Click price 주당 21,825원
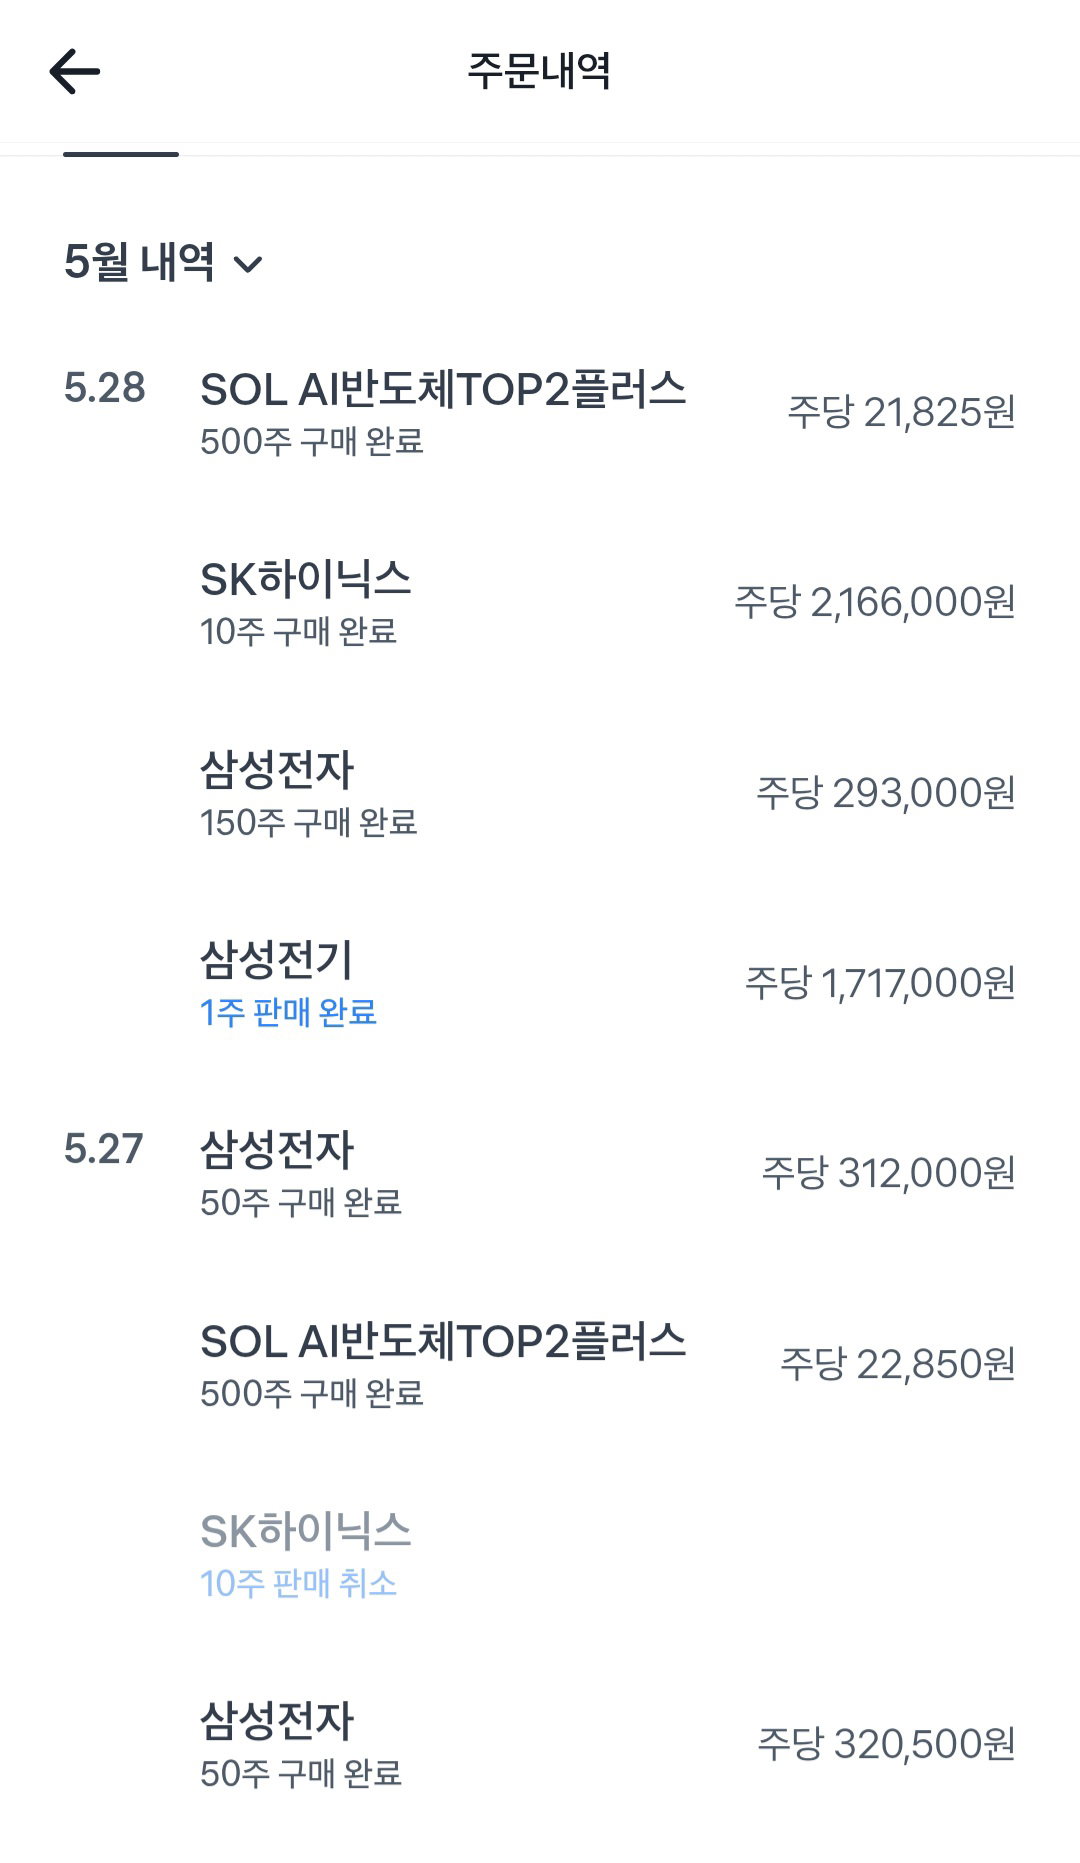Screen dimensions: 1080x1863 click(902, 412)
